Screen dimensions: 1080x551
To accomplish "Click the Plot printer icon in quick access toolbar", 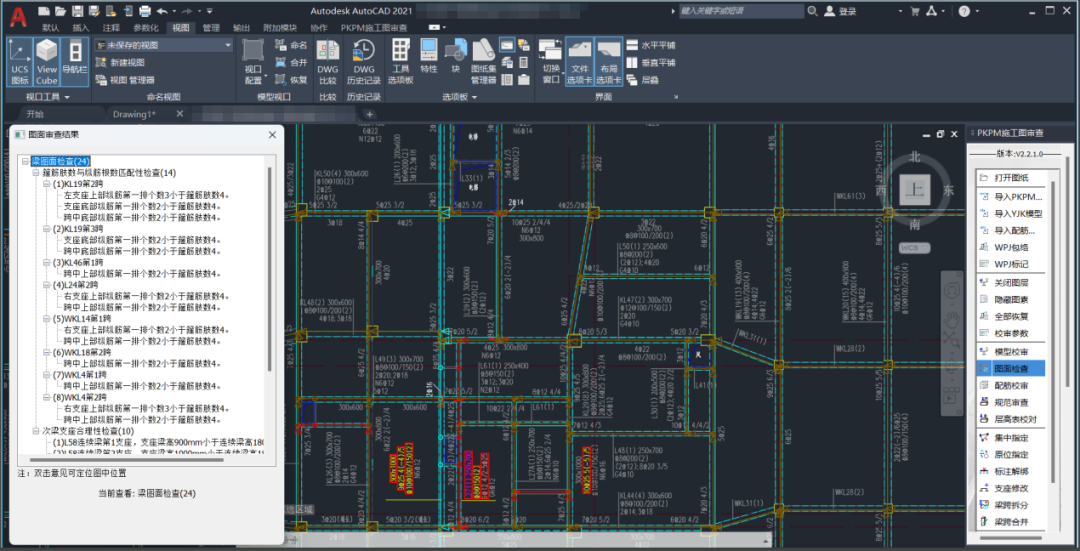I will [145, 11].
